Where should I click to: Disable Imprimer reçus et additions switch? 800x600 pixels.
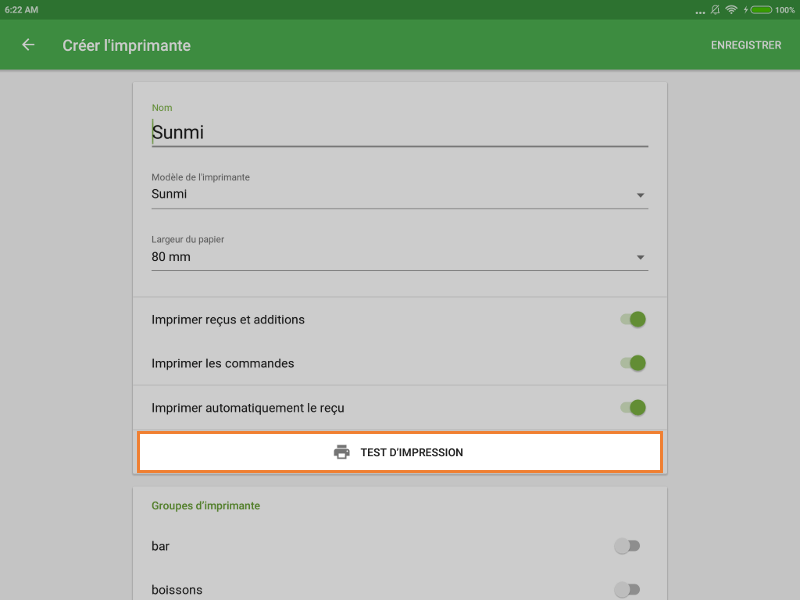click(632, 320)
